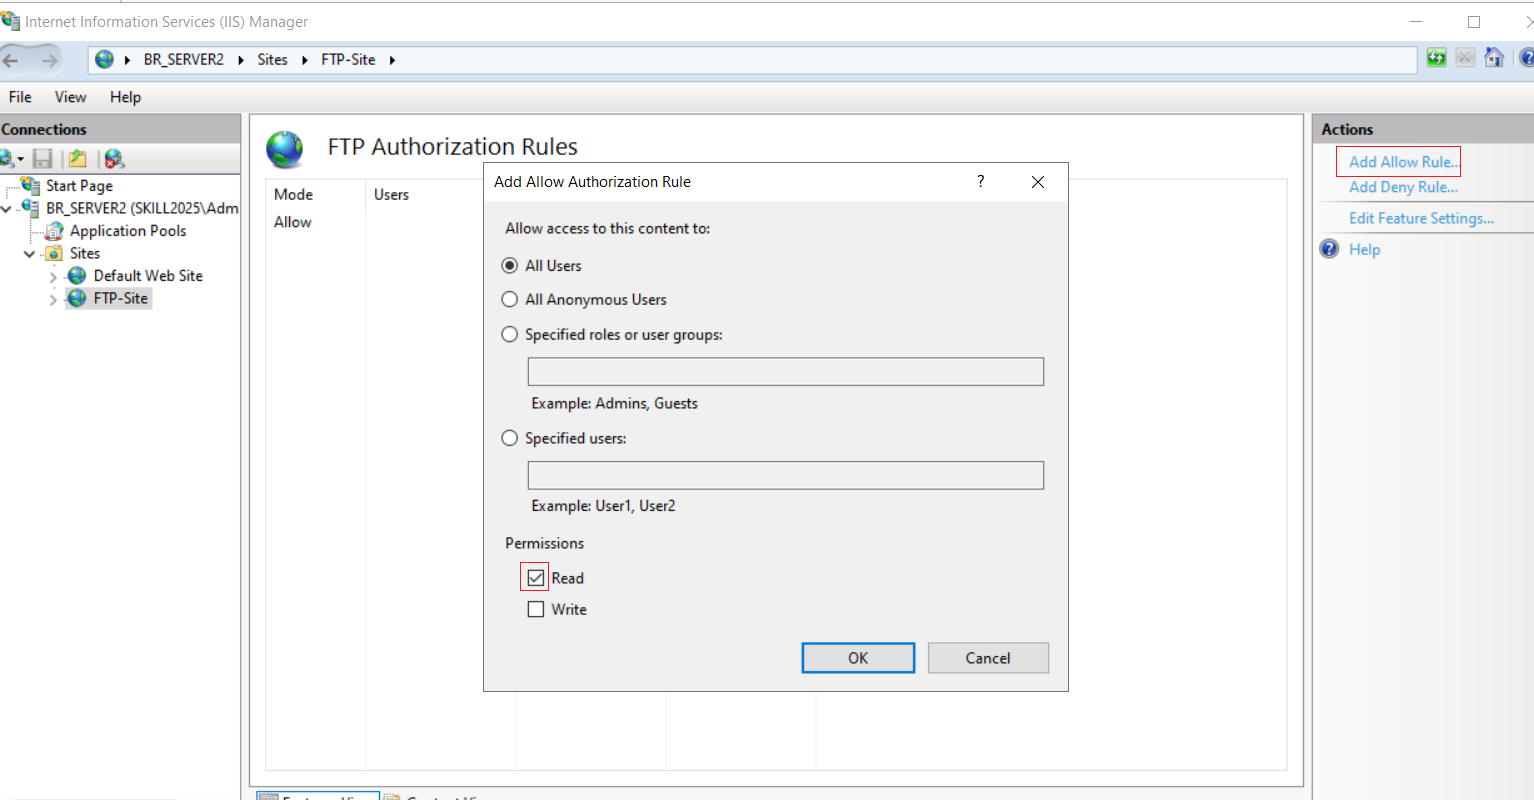Viewport: 1534px width, 800px height.
Task: Expand the FTP-Site tree node
Action: tap(53, 300)
